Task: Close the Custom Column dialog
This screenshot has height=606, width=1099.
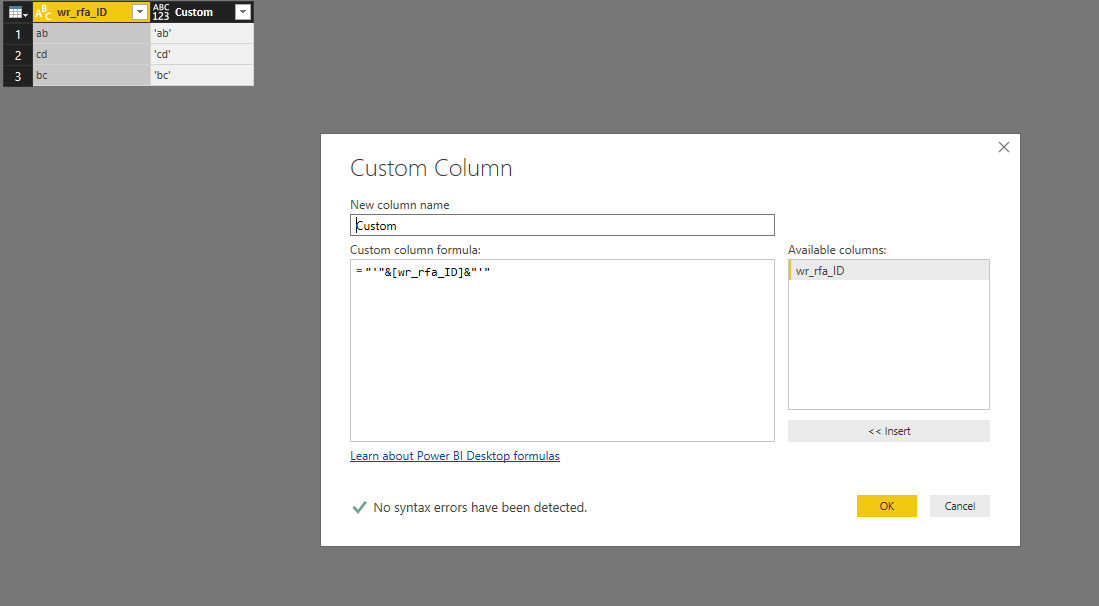Action: pos(1004,147)
